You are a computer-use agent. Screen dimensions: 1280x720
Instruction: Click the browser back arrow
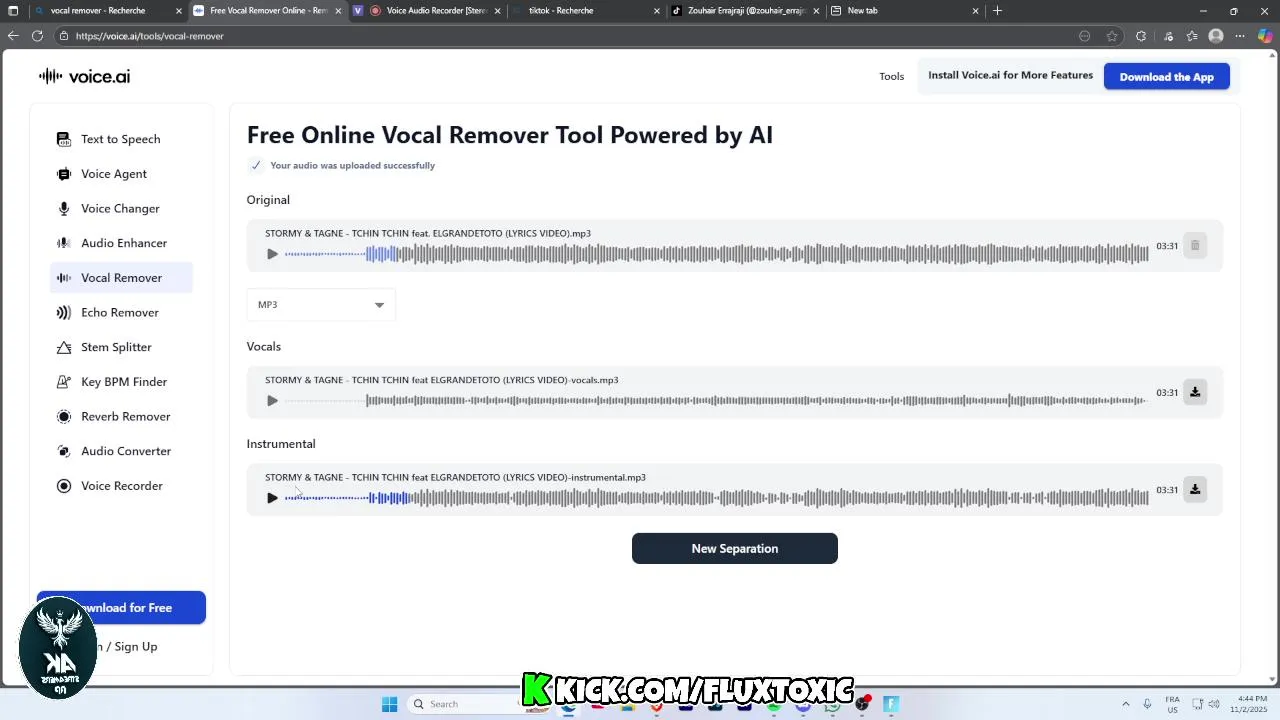pos(13,36)
